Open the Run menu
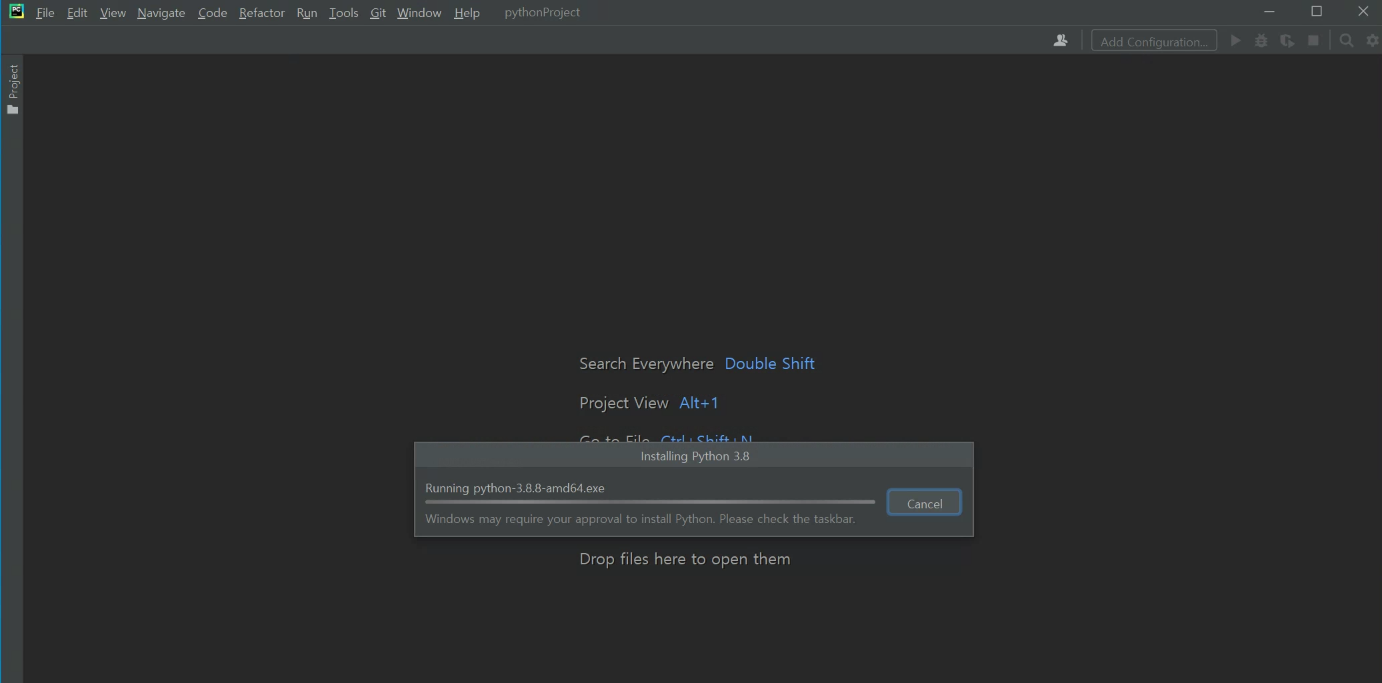Viewport: 1382px width, 683px height. 307,13
